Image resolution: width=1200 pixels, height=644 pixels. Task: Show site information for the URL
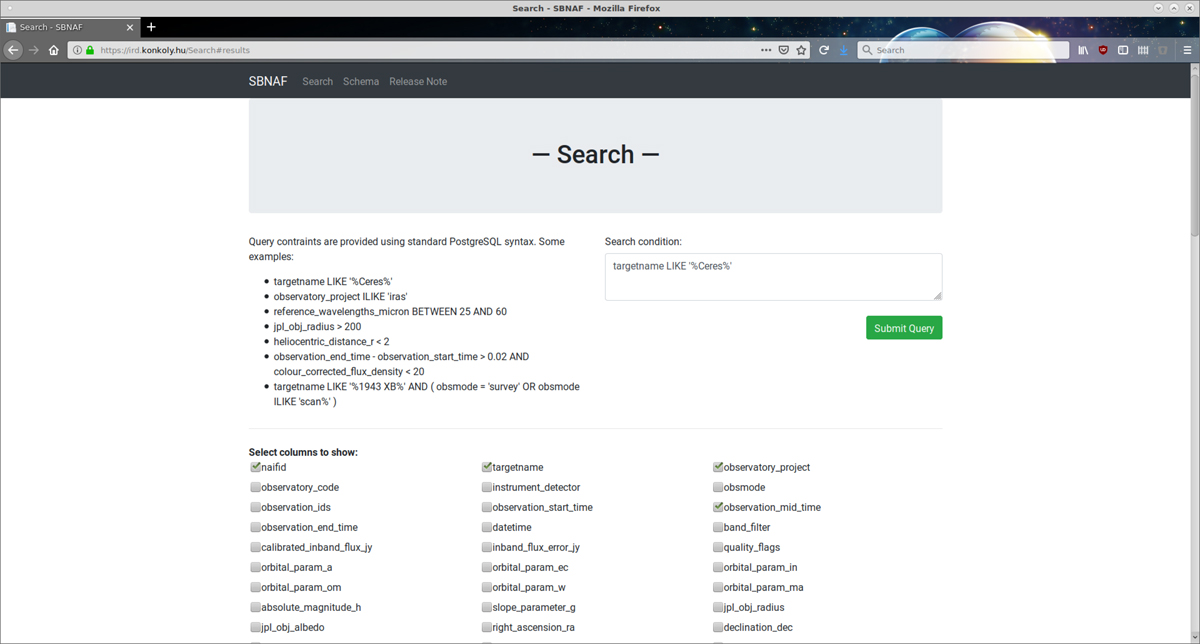point(78,50)
